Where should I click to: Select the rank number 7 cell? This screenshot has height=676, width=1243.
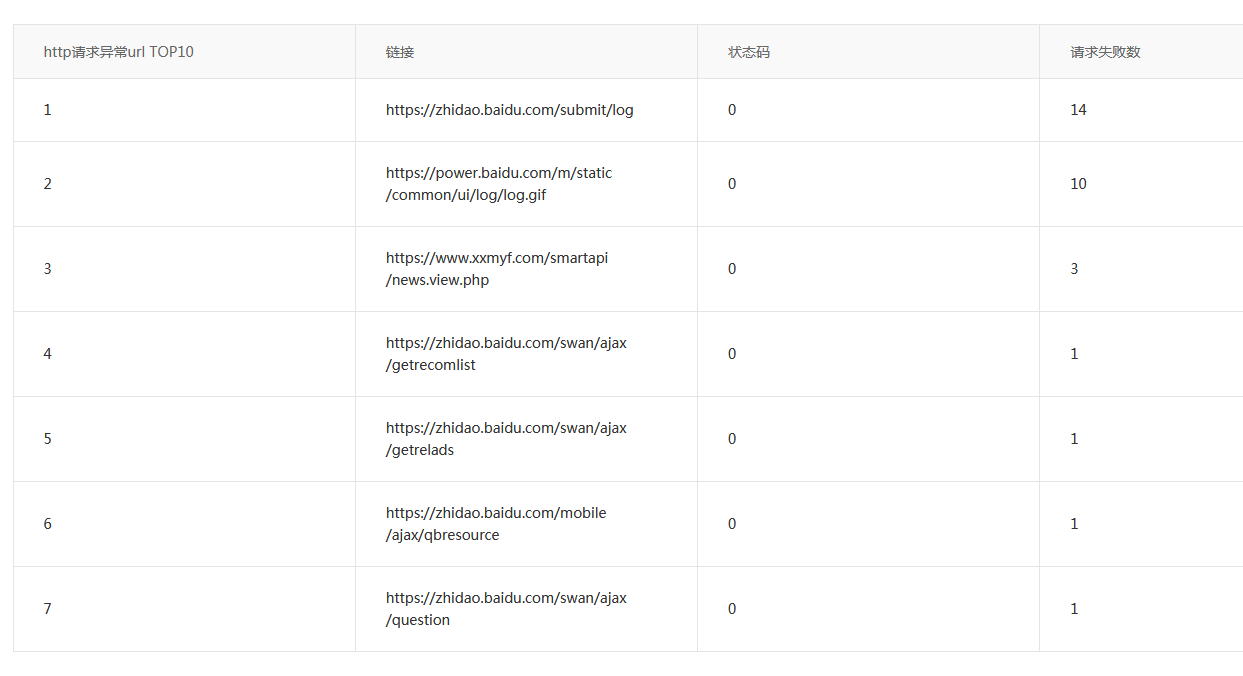click(48, 609)
